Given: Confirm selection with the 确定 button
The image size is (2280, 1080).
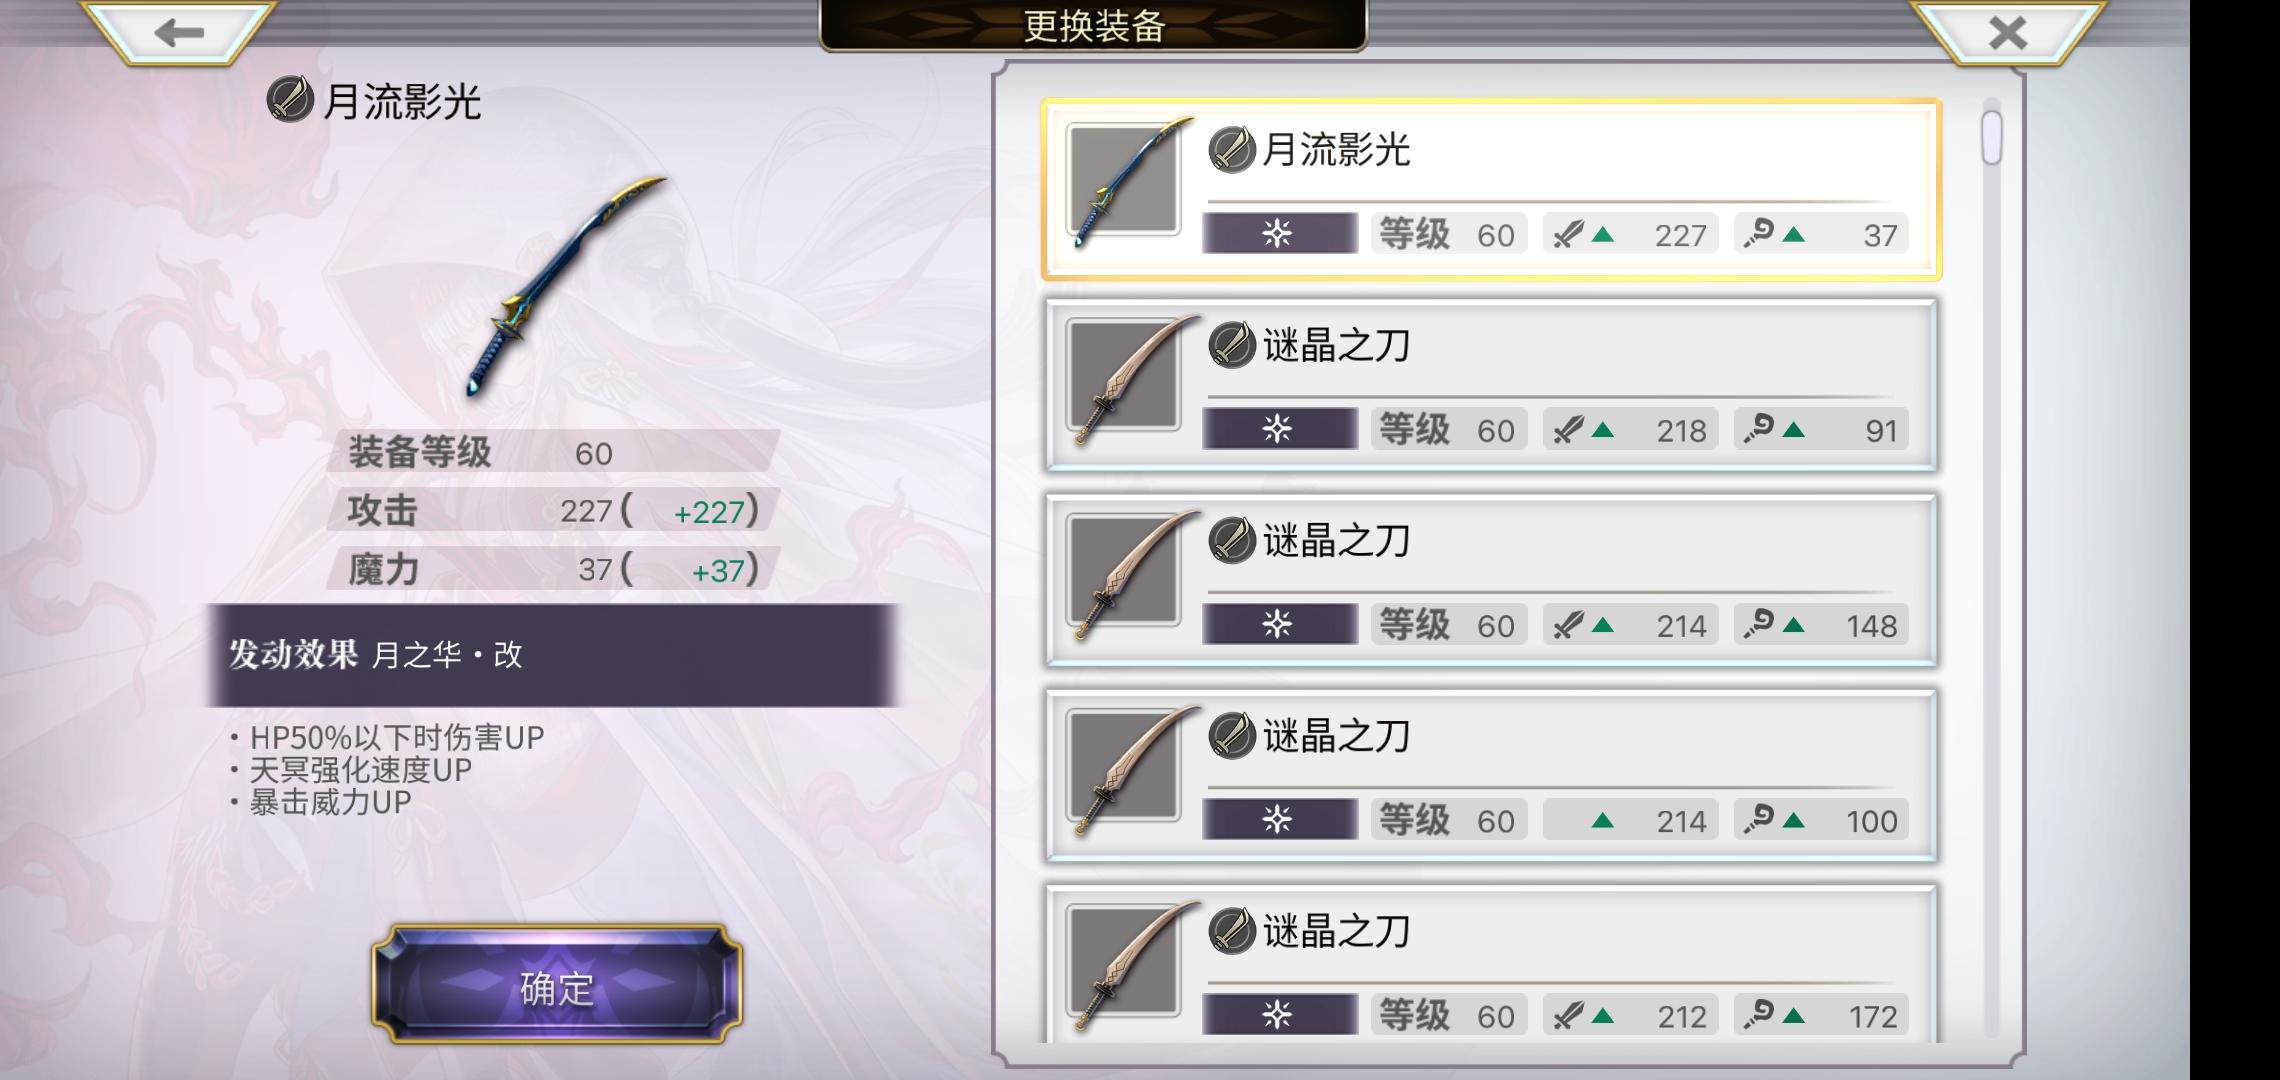Looking at the screenshot, I should pyautogui.click(x=557, y=985).
